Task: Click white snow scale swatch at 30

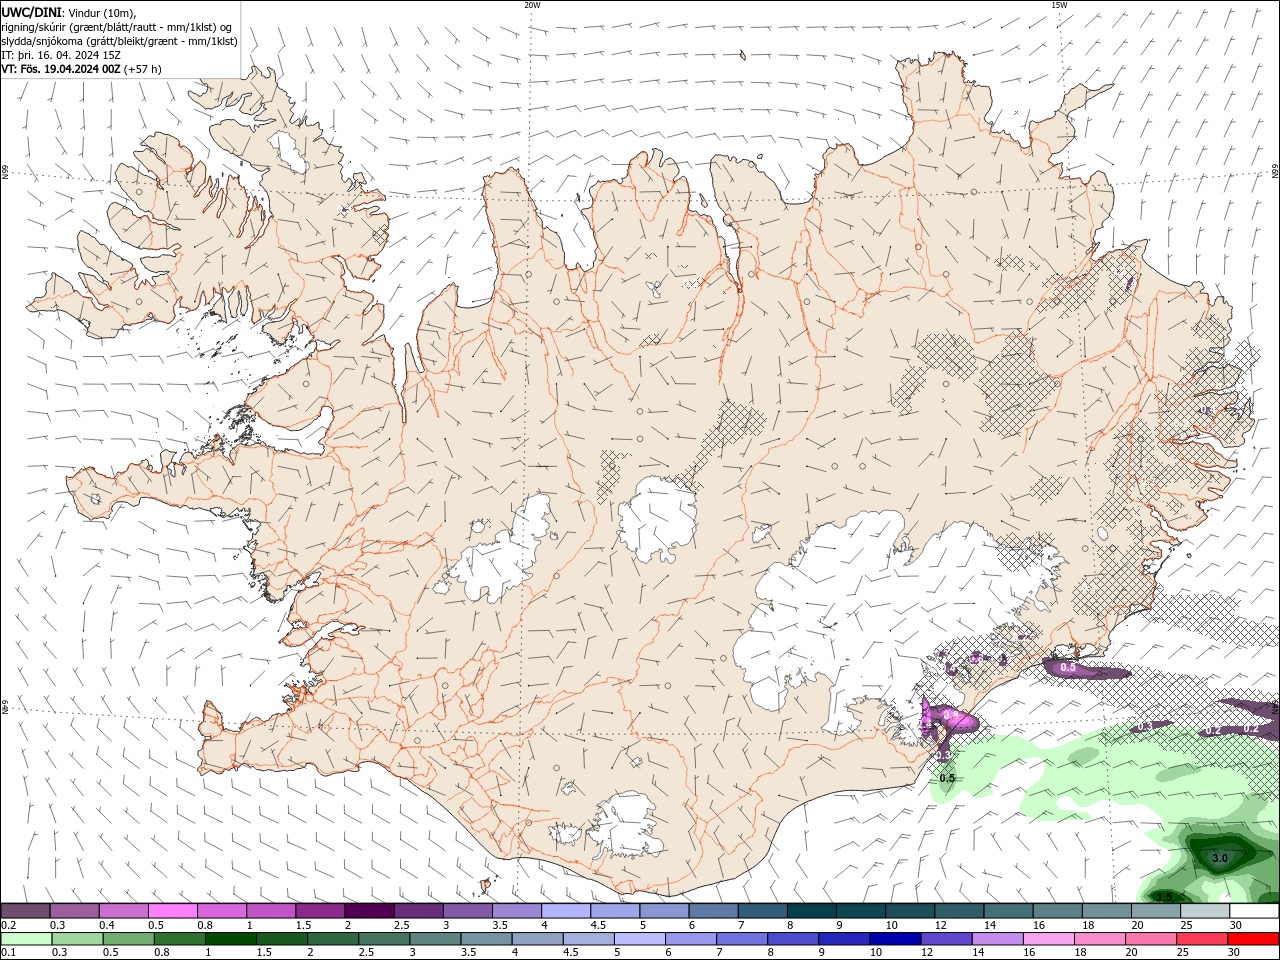Action: [x=1254, y=911]
